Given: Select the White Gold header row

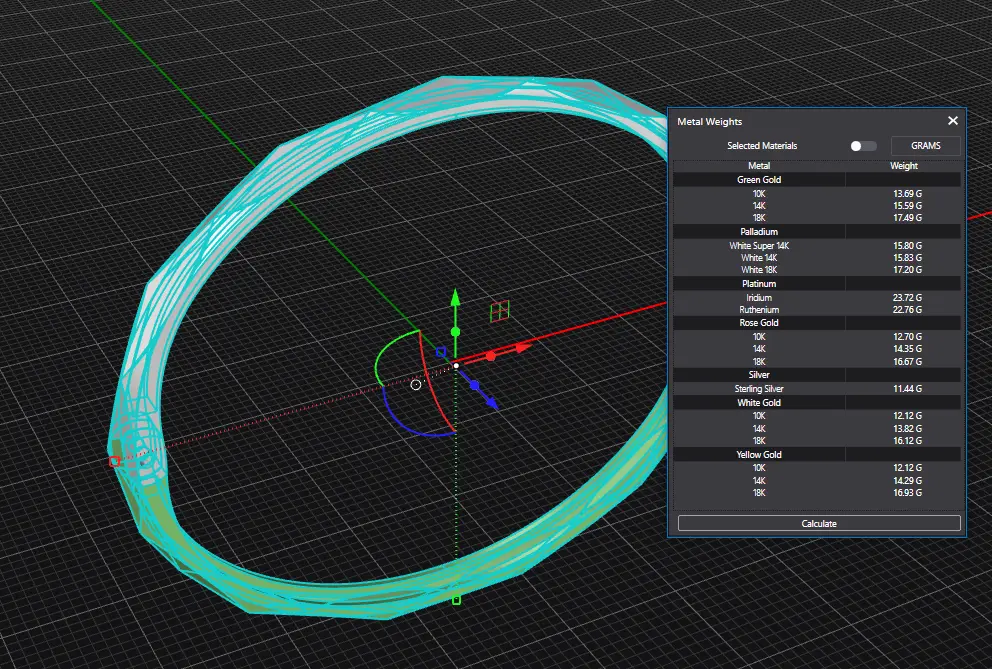Looking at the screenshot, I should pyautogui.click(x=817, y=403).
